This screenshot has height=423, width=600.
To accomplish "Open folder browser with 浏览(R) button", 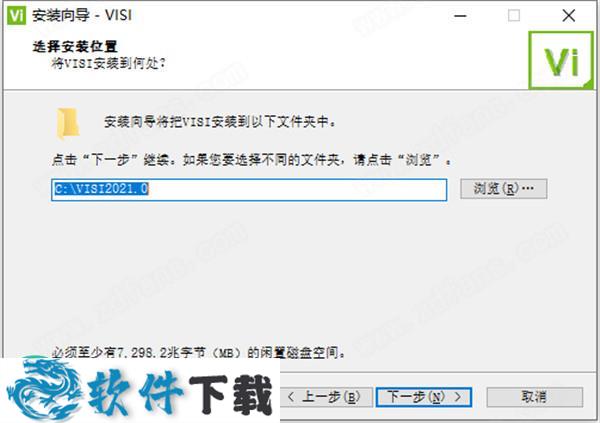I will pyautogui.click(x=504, y=189).
